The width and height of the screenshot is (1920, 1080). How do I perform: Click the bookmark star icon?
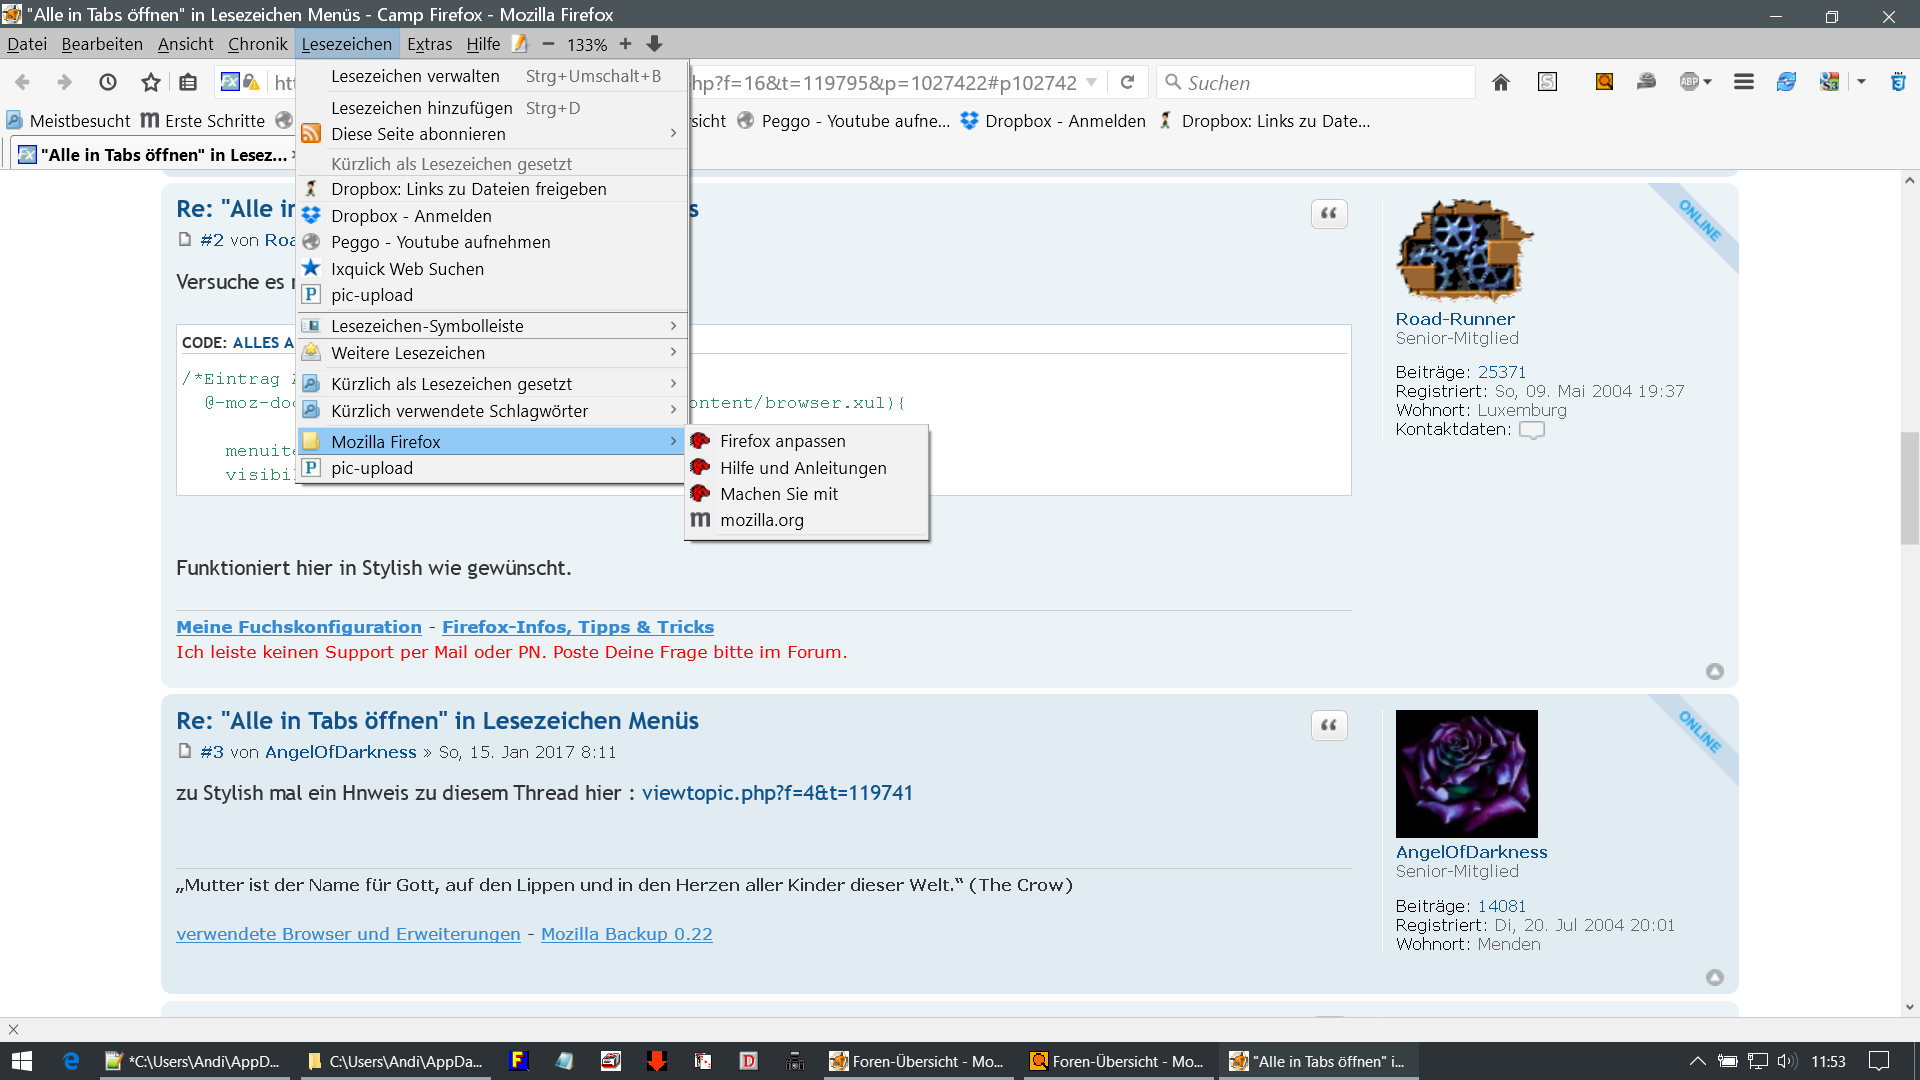click(x=151, y=83)
